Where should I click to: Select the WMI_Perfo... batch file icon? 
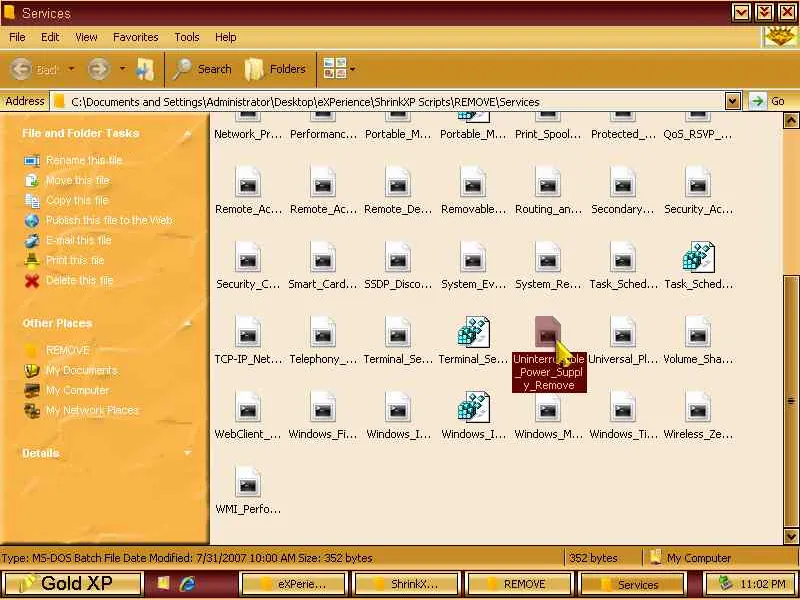[x=248, y=482]
